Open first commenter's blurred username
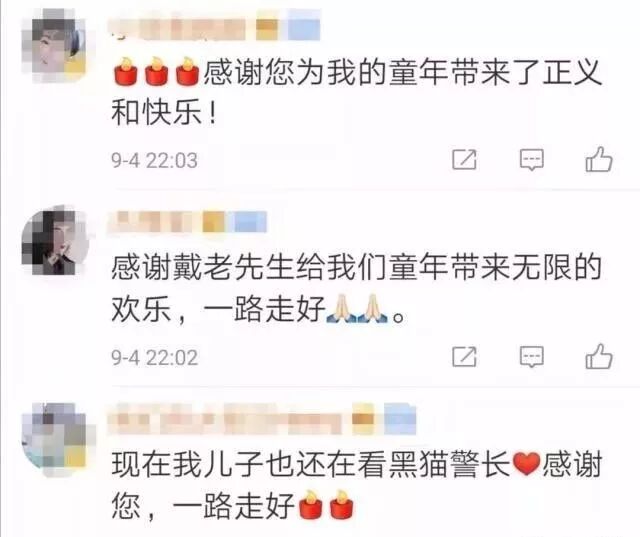 178,28
